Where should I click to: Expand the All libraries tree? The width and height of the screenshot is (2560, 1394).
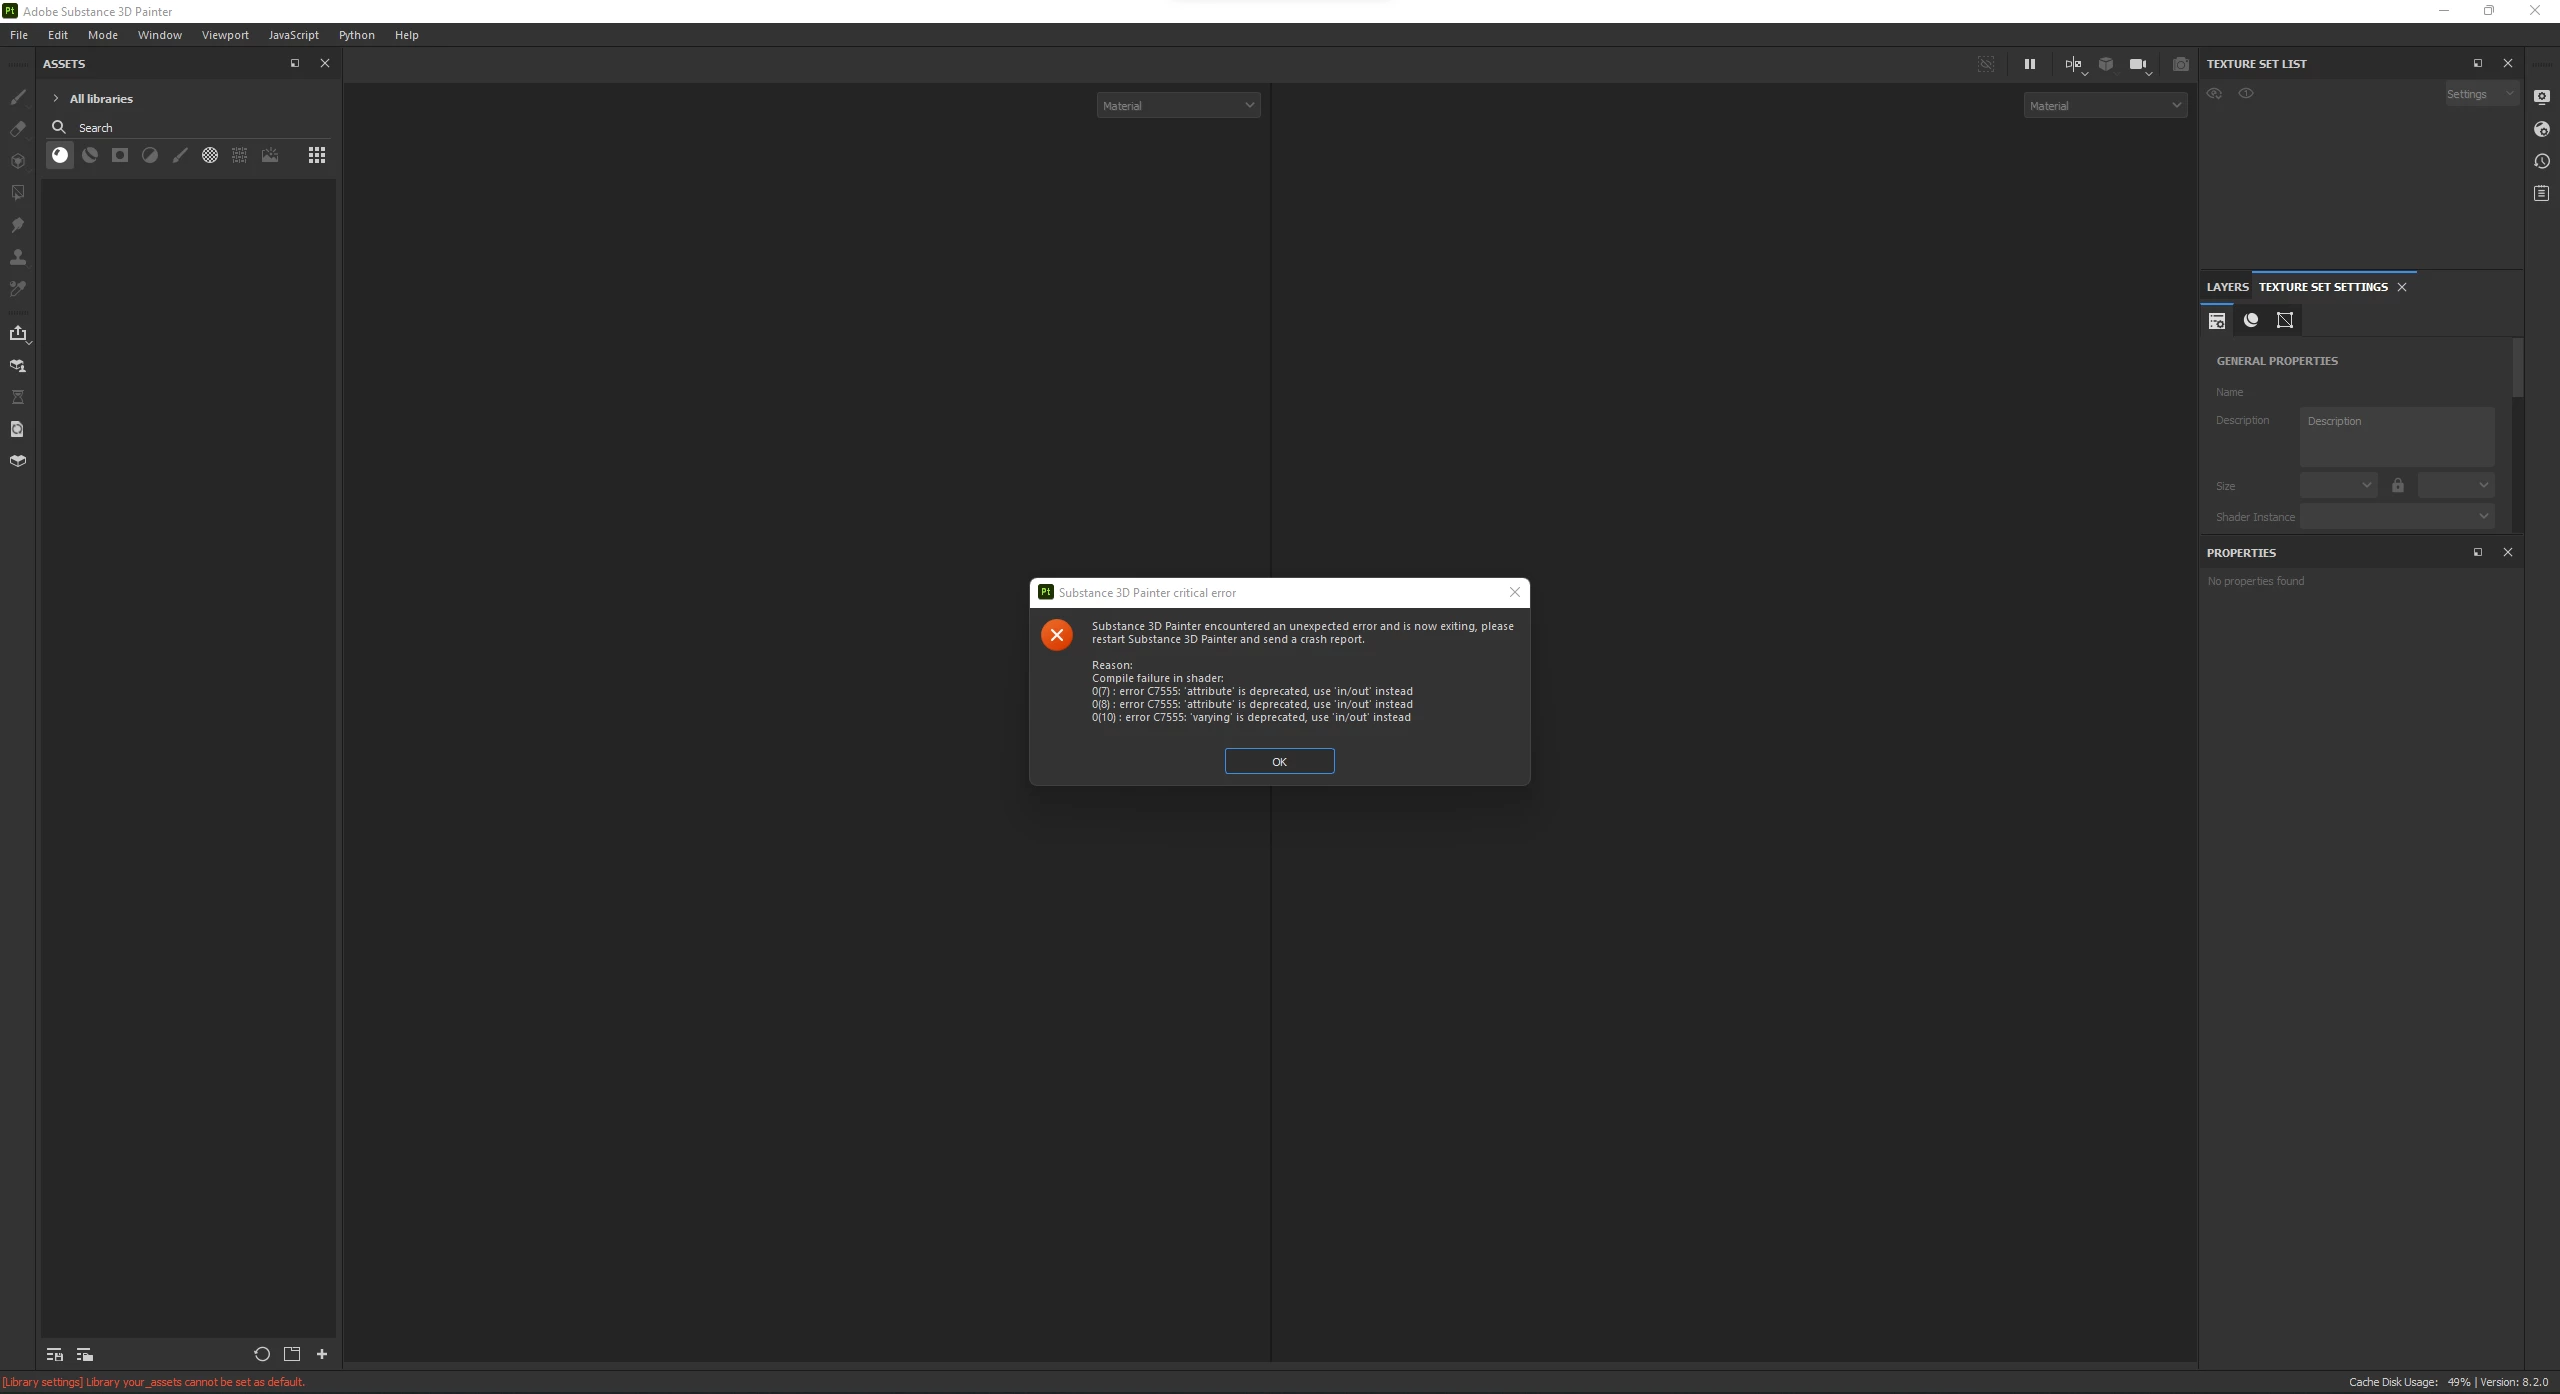coord(56,98)
